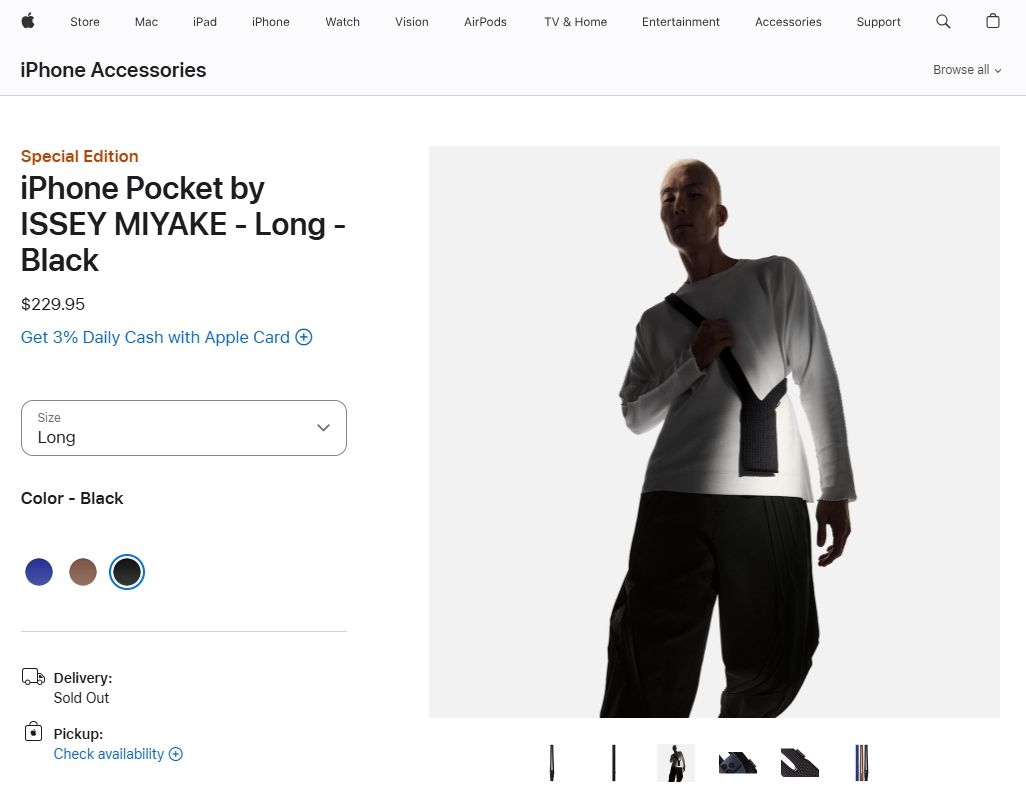Viewport: 1026px width, 791px height.
Task: Select the multi-color straps last thumbnail
Action: point(862,763)
